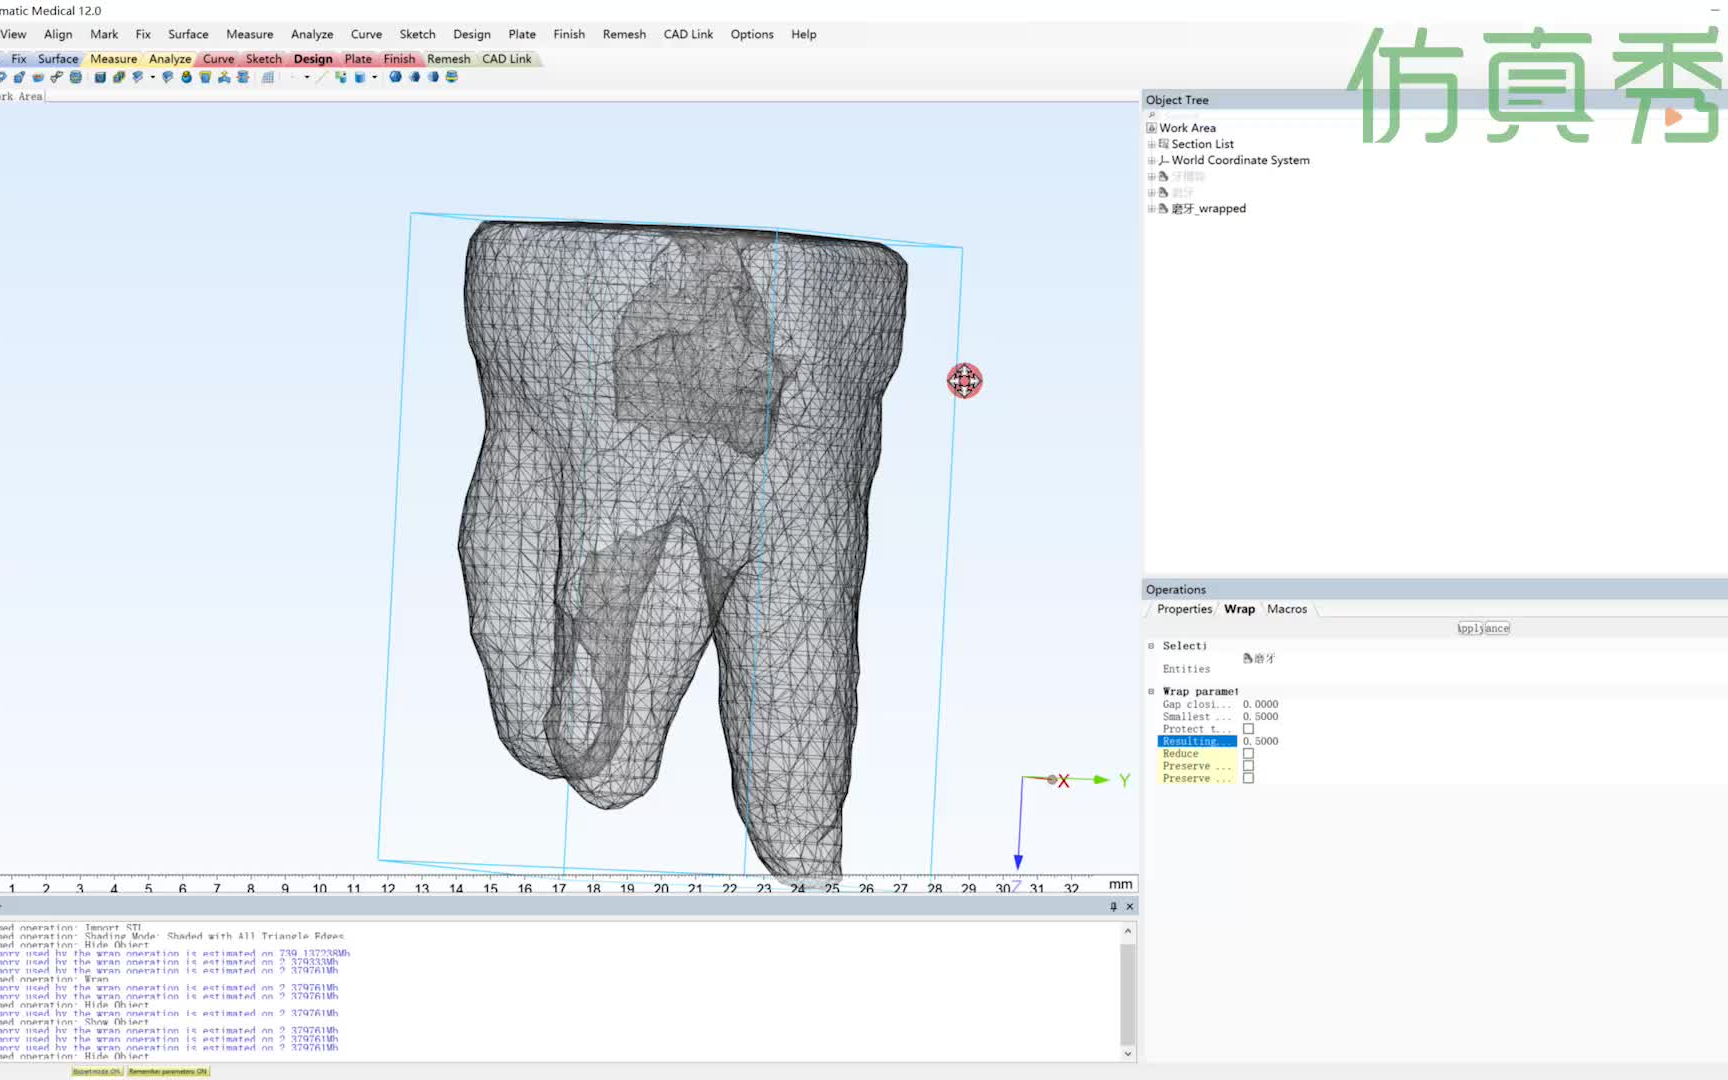This screenshot has width=1728, height=1080.
Task: Expand the World Coordinate System node
Action: tap(1151, 160)
